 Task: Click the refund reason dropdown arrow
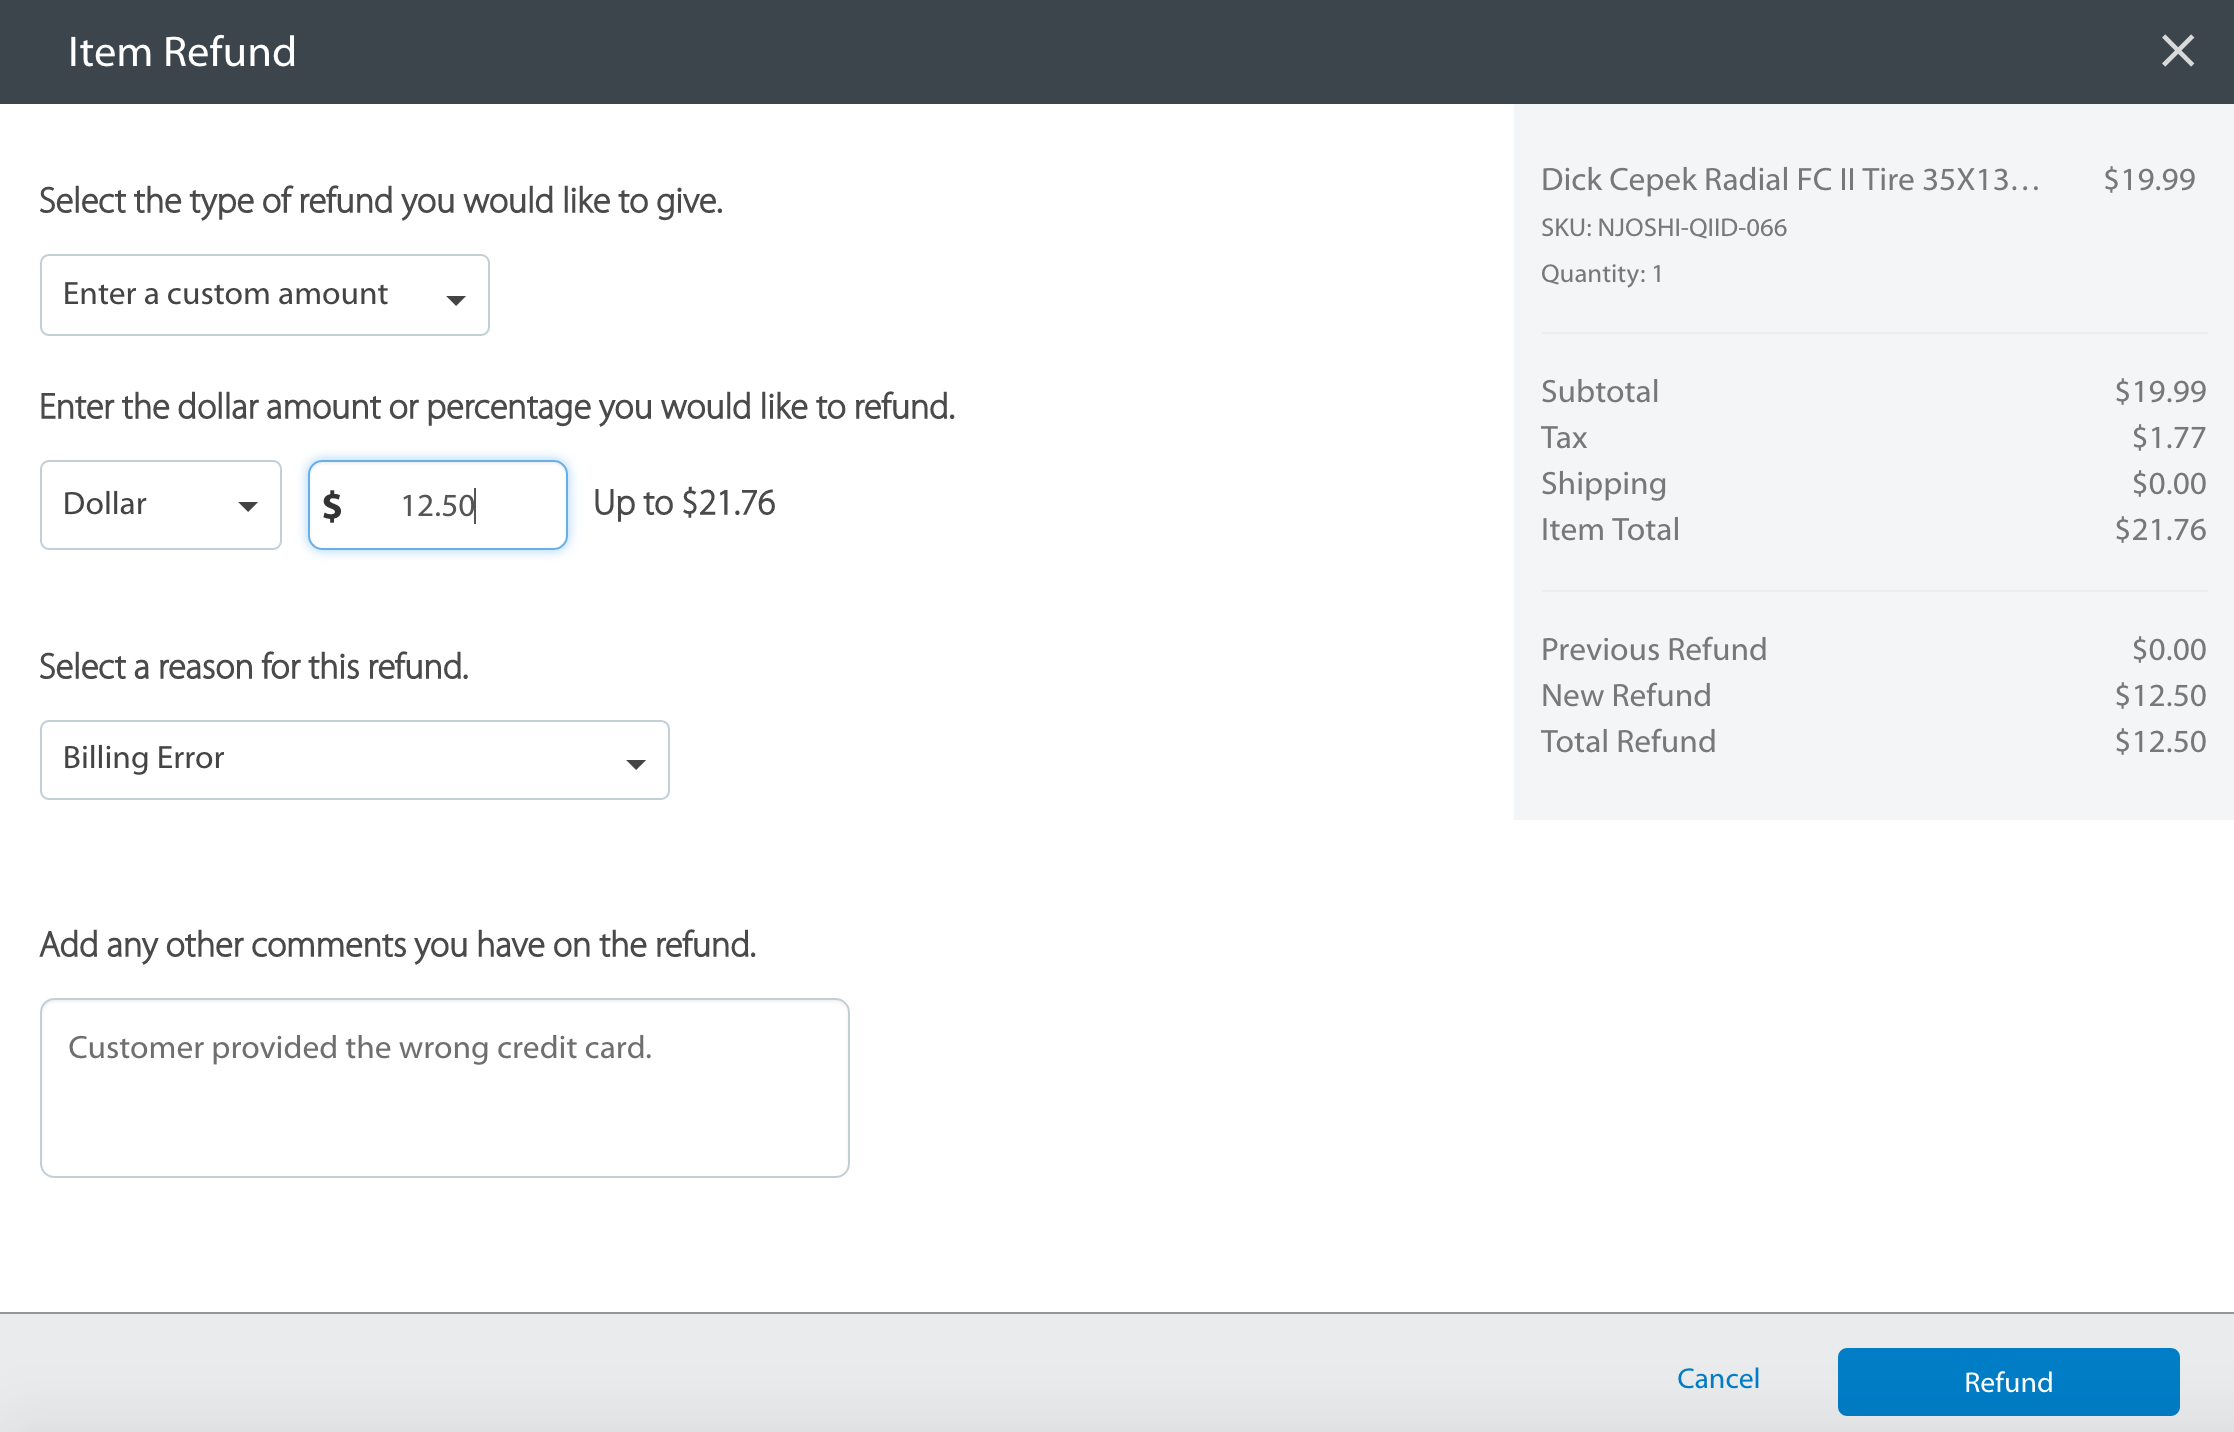point(635,764)
